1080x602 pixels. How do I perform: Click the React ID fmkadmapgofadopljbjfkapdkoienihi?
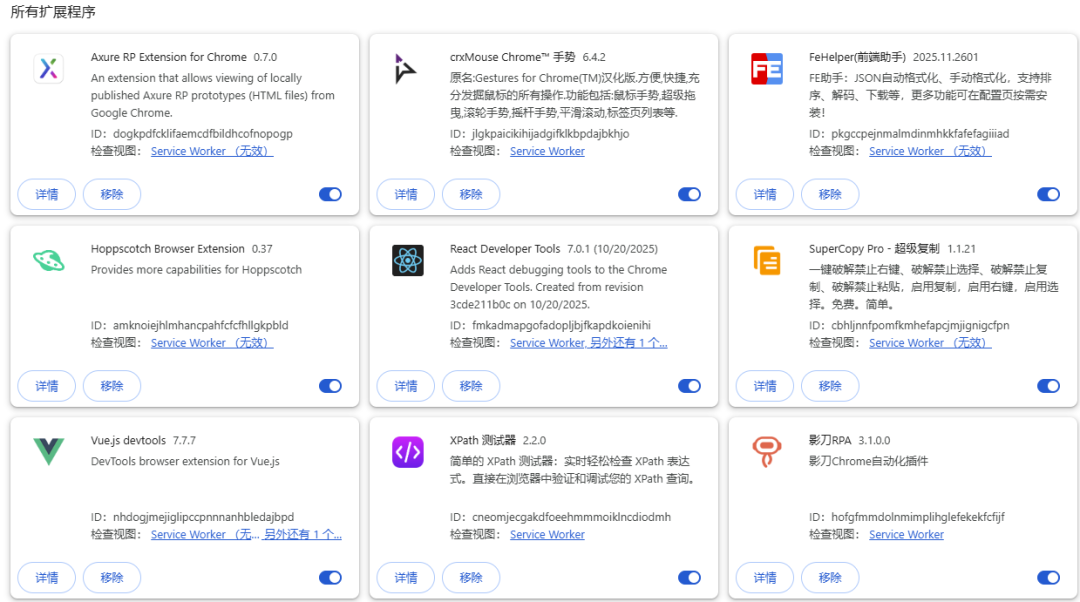561,324
